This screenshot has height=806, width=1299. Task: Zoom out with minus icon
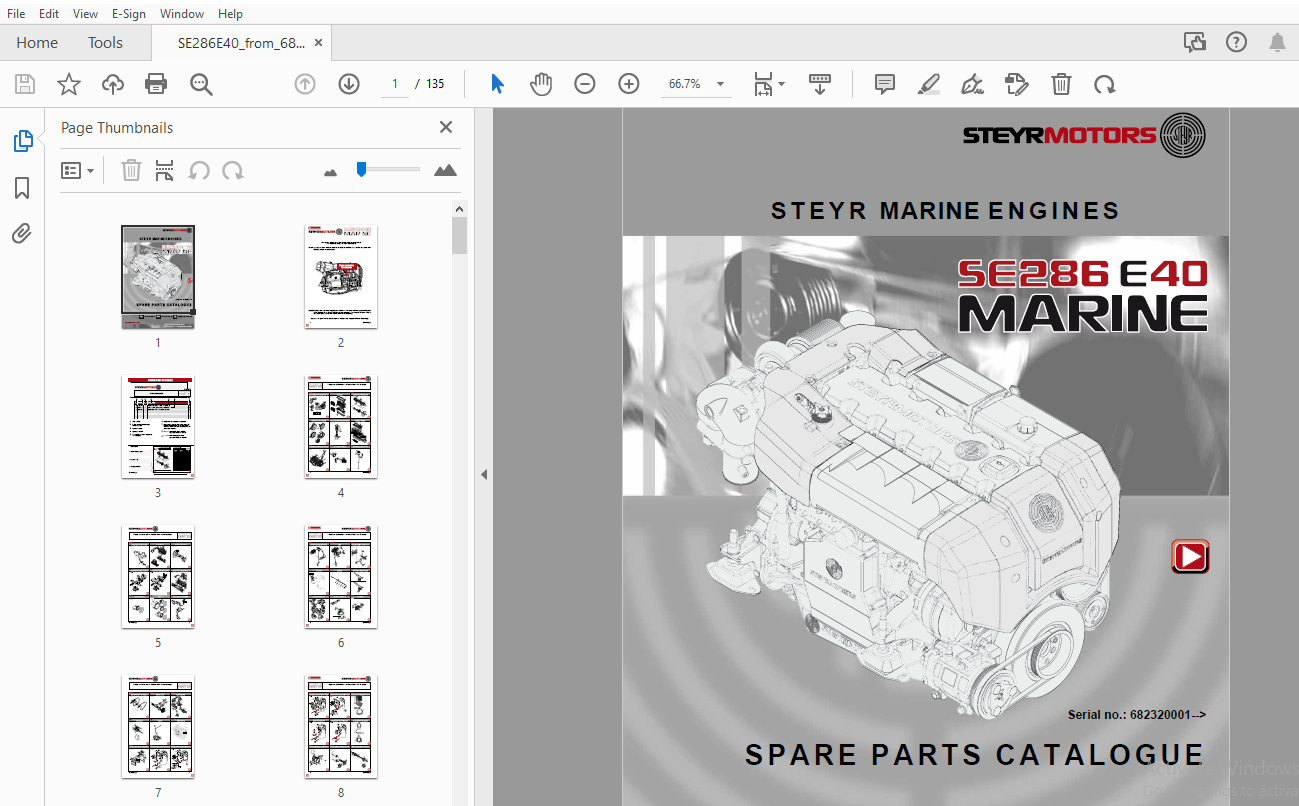pyautogui.click(x=585, y=85)
